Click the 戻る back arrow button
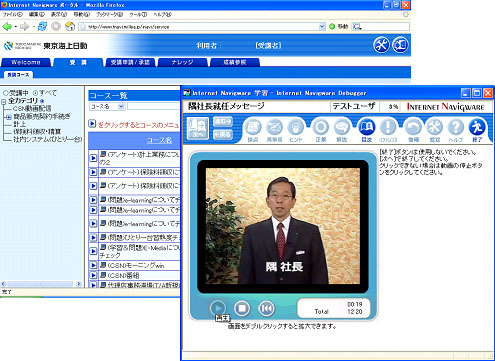495x361 pixels. [223, 134]
